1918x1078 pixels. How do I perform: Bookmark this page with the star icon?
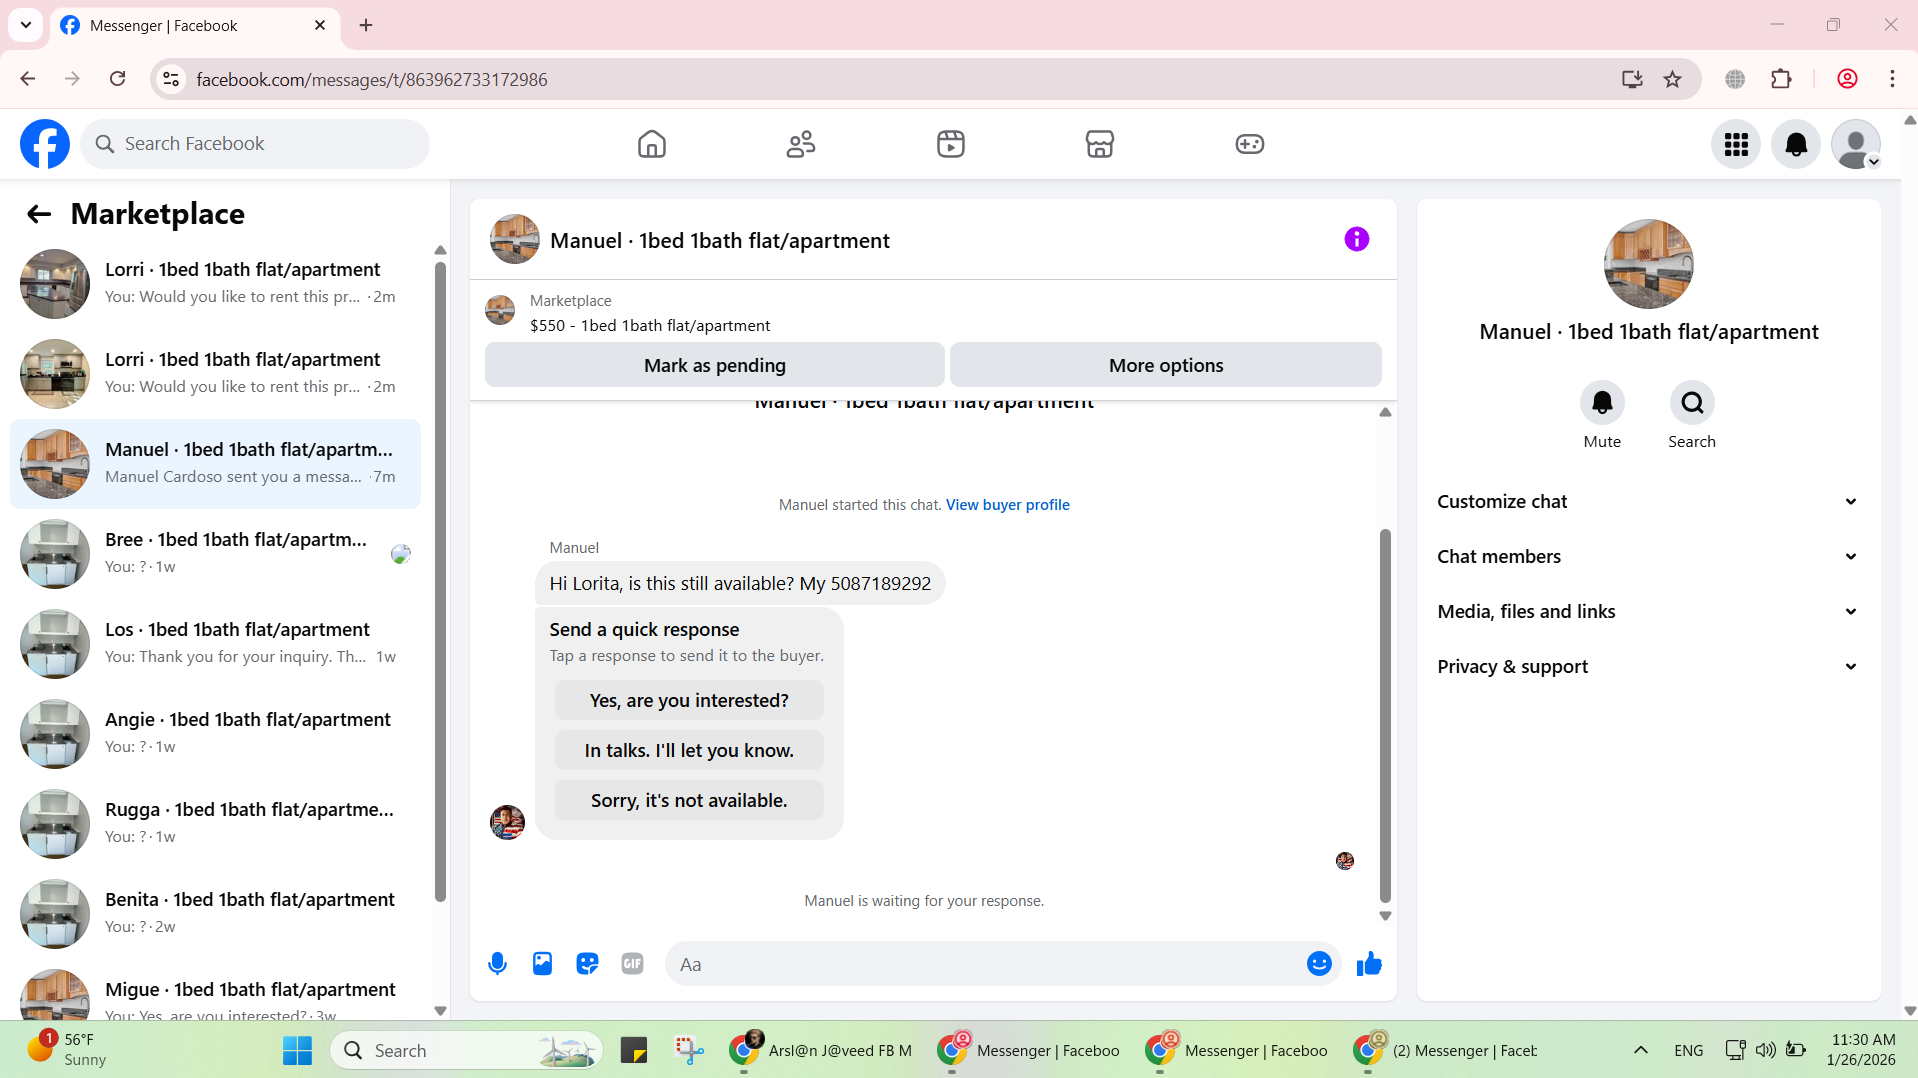point(1672,79)
